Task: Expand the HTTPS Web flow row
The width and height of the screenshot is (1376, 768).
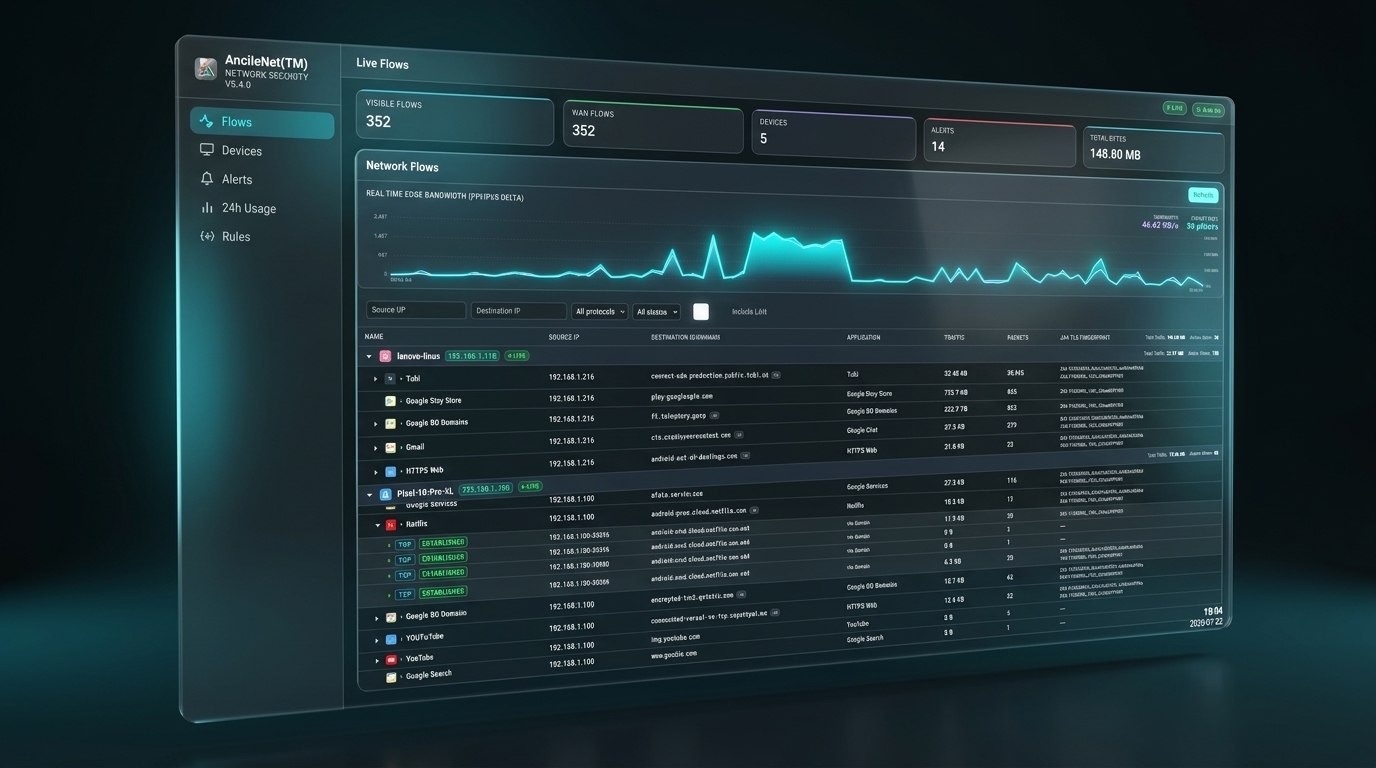Action: point(376,472)
